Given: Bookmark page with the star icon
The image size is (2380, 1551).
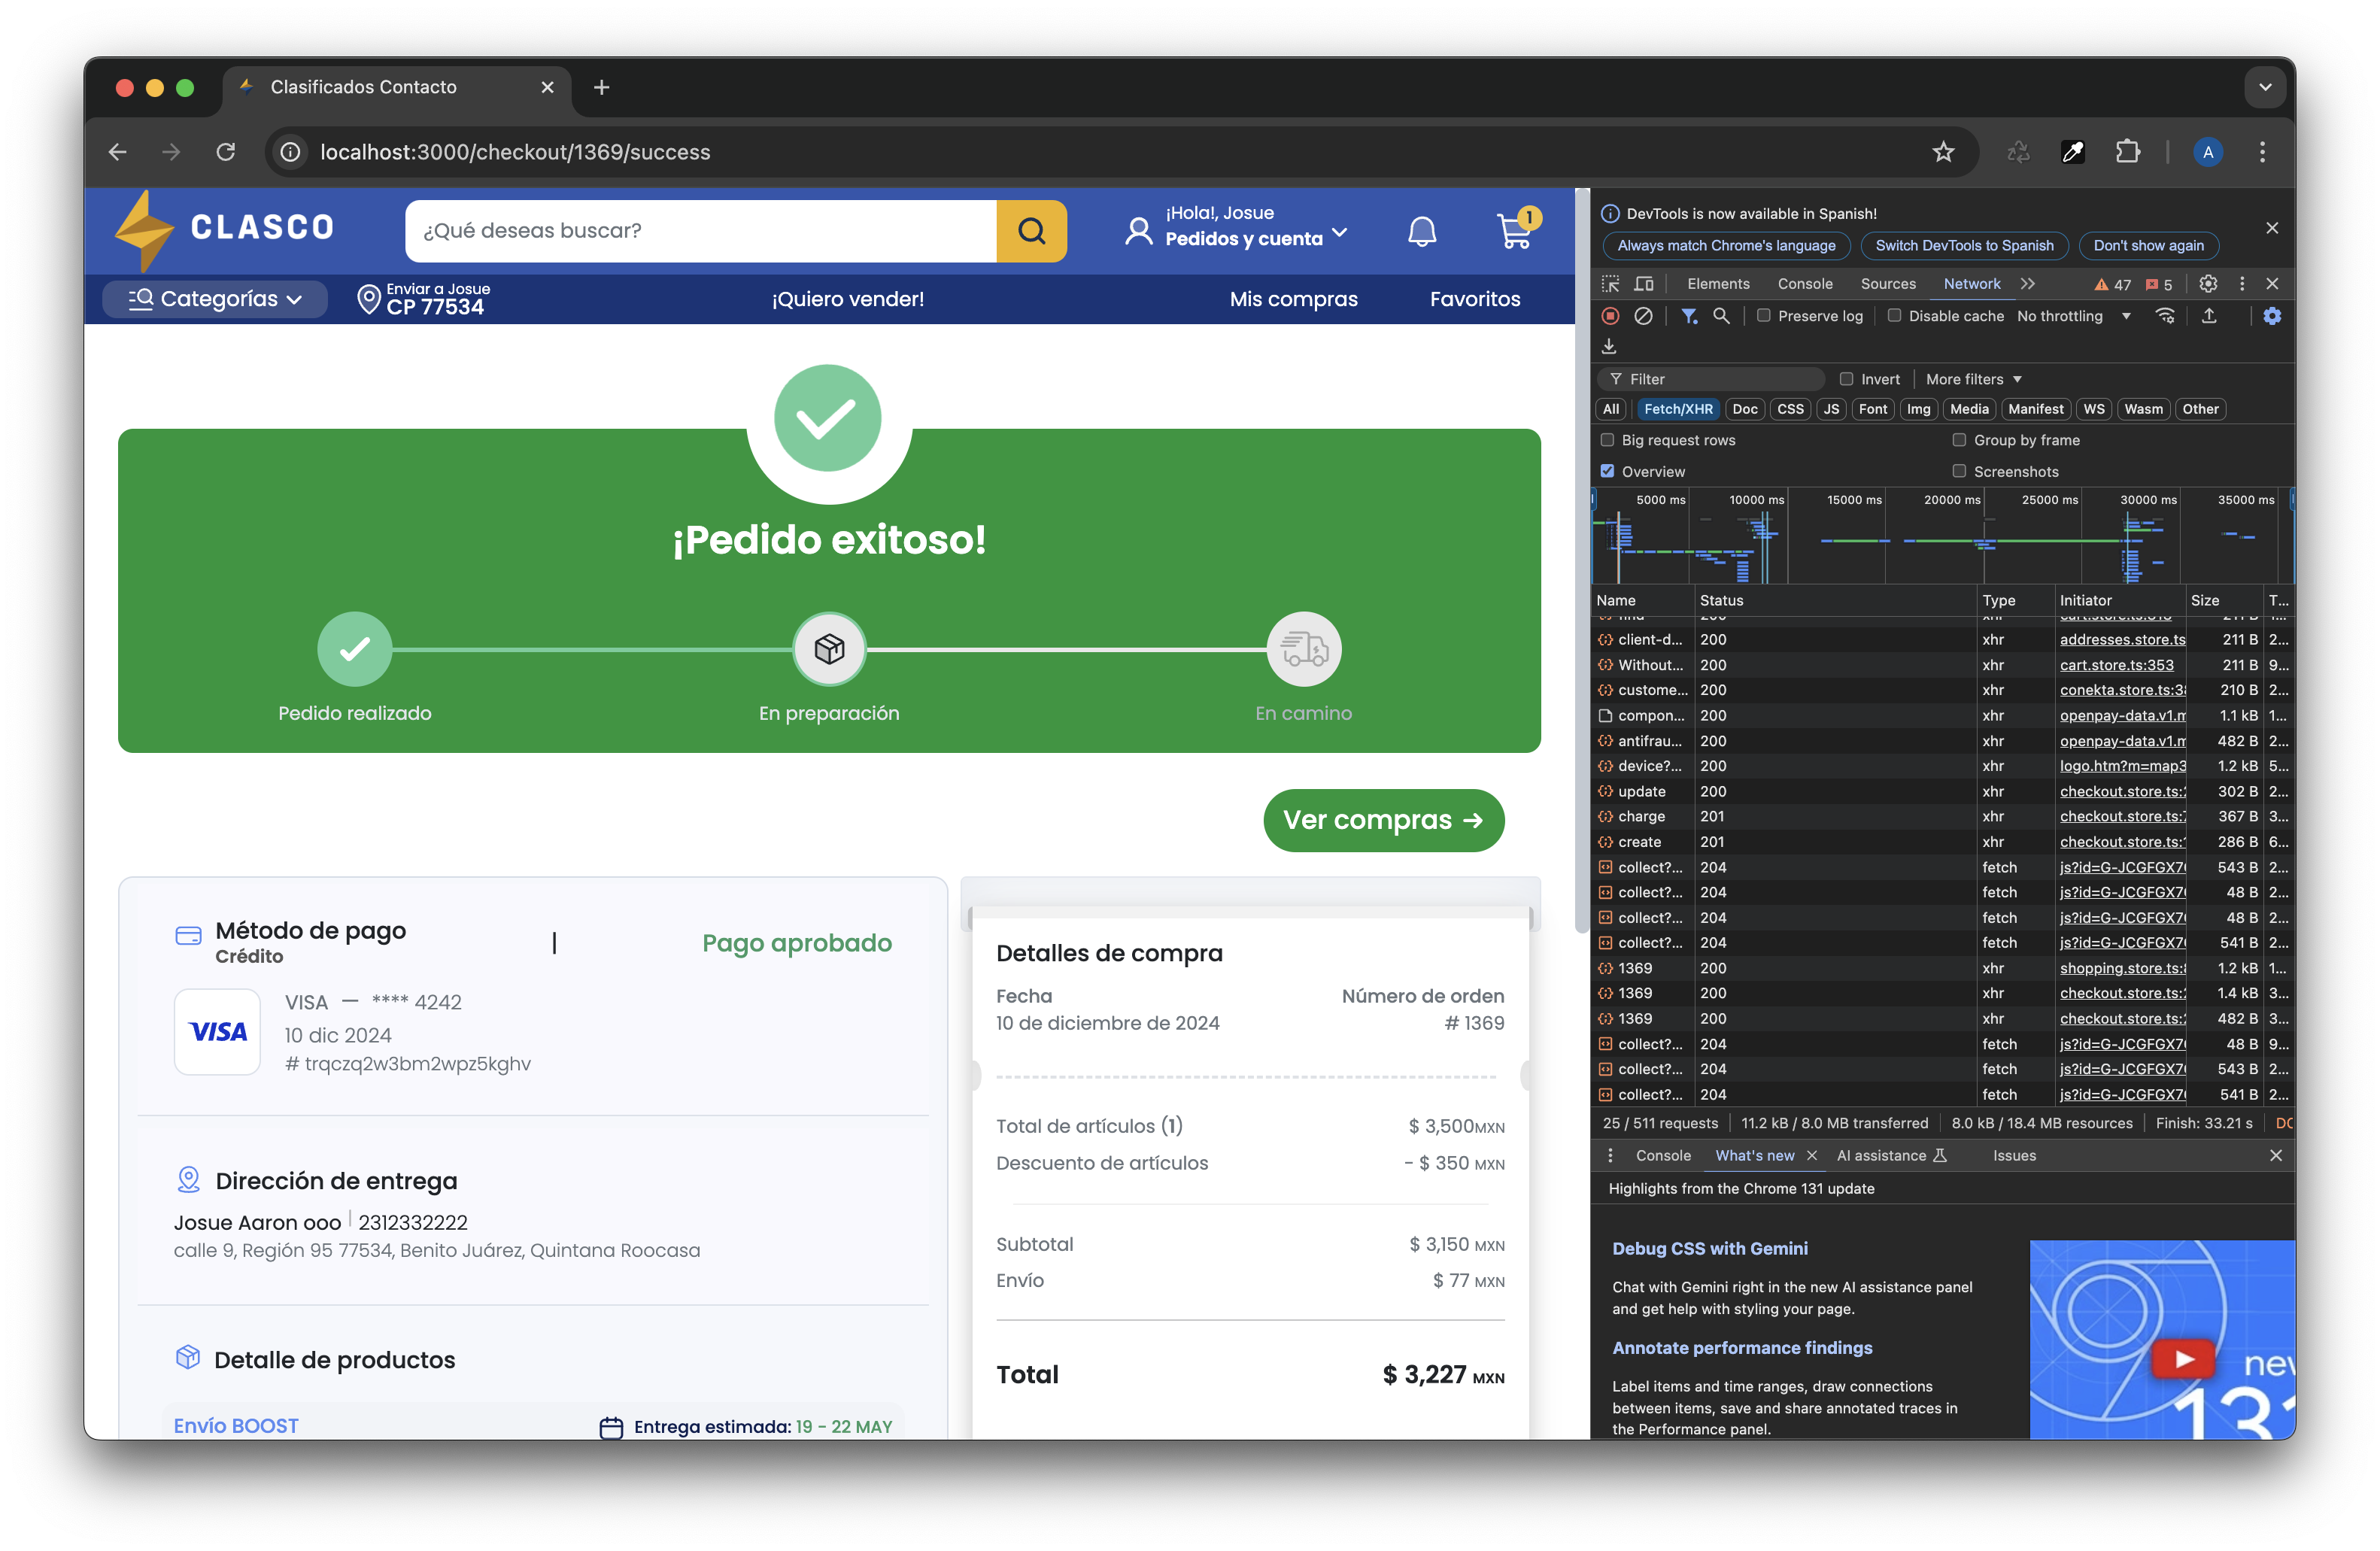Looking at the screenshot, I should (1942, 152).
